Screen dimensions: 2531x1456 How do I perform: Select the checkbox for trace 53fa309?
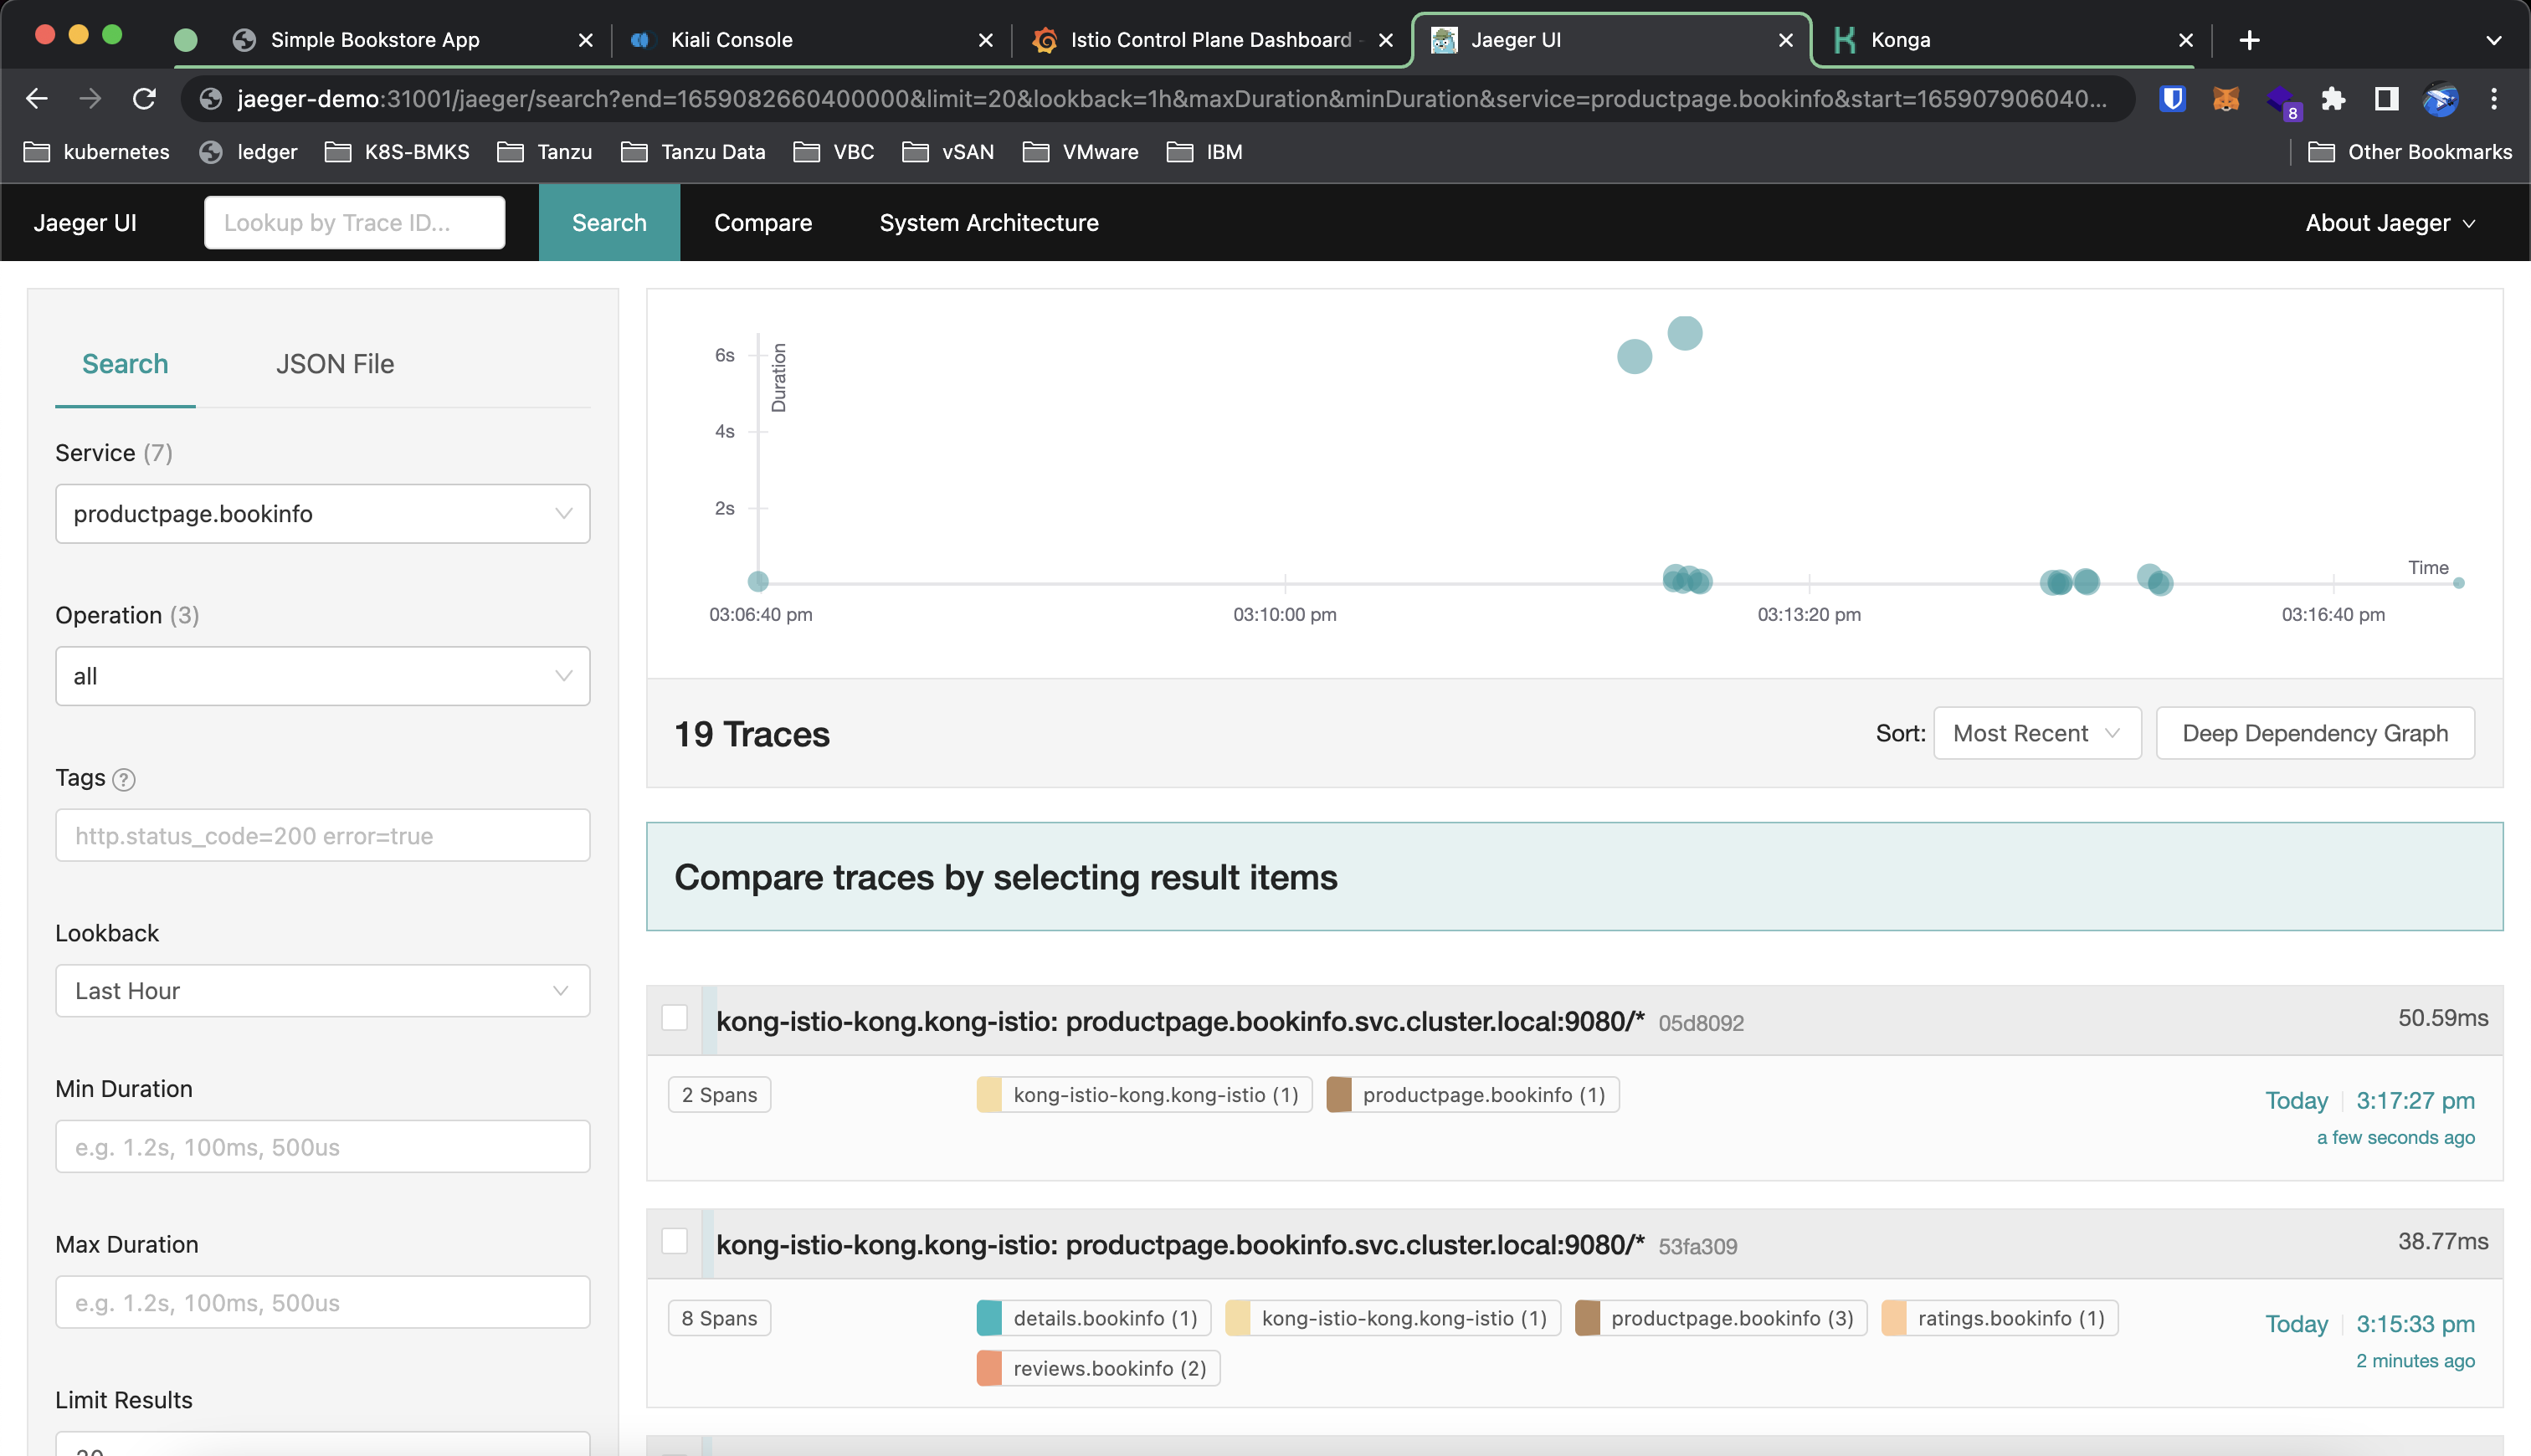tap(675, 1241)
